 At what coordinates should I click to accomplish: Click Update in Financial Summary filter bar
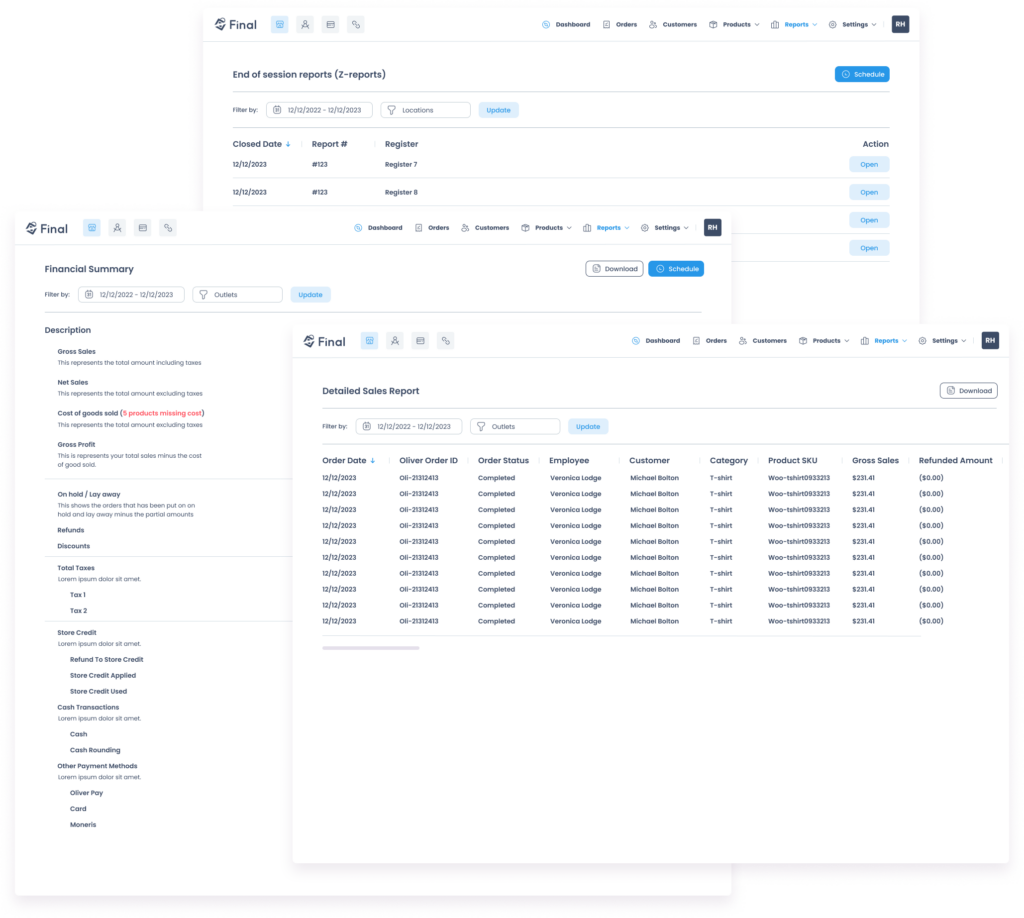pyautogui.click(x=310, y=295)
